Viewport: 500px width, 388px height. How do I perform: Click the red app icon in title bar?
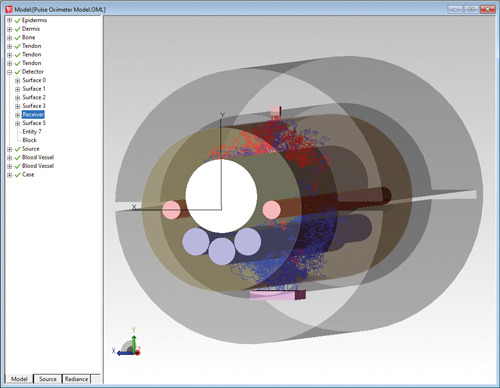[9, 9]
